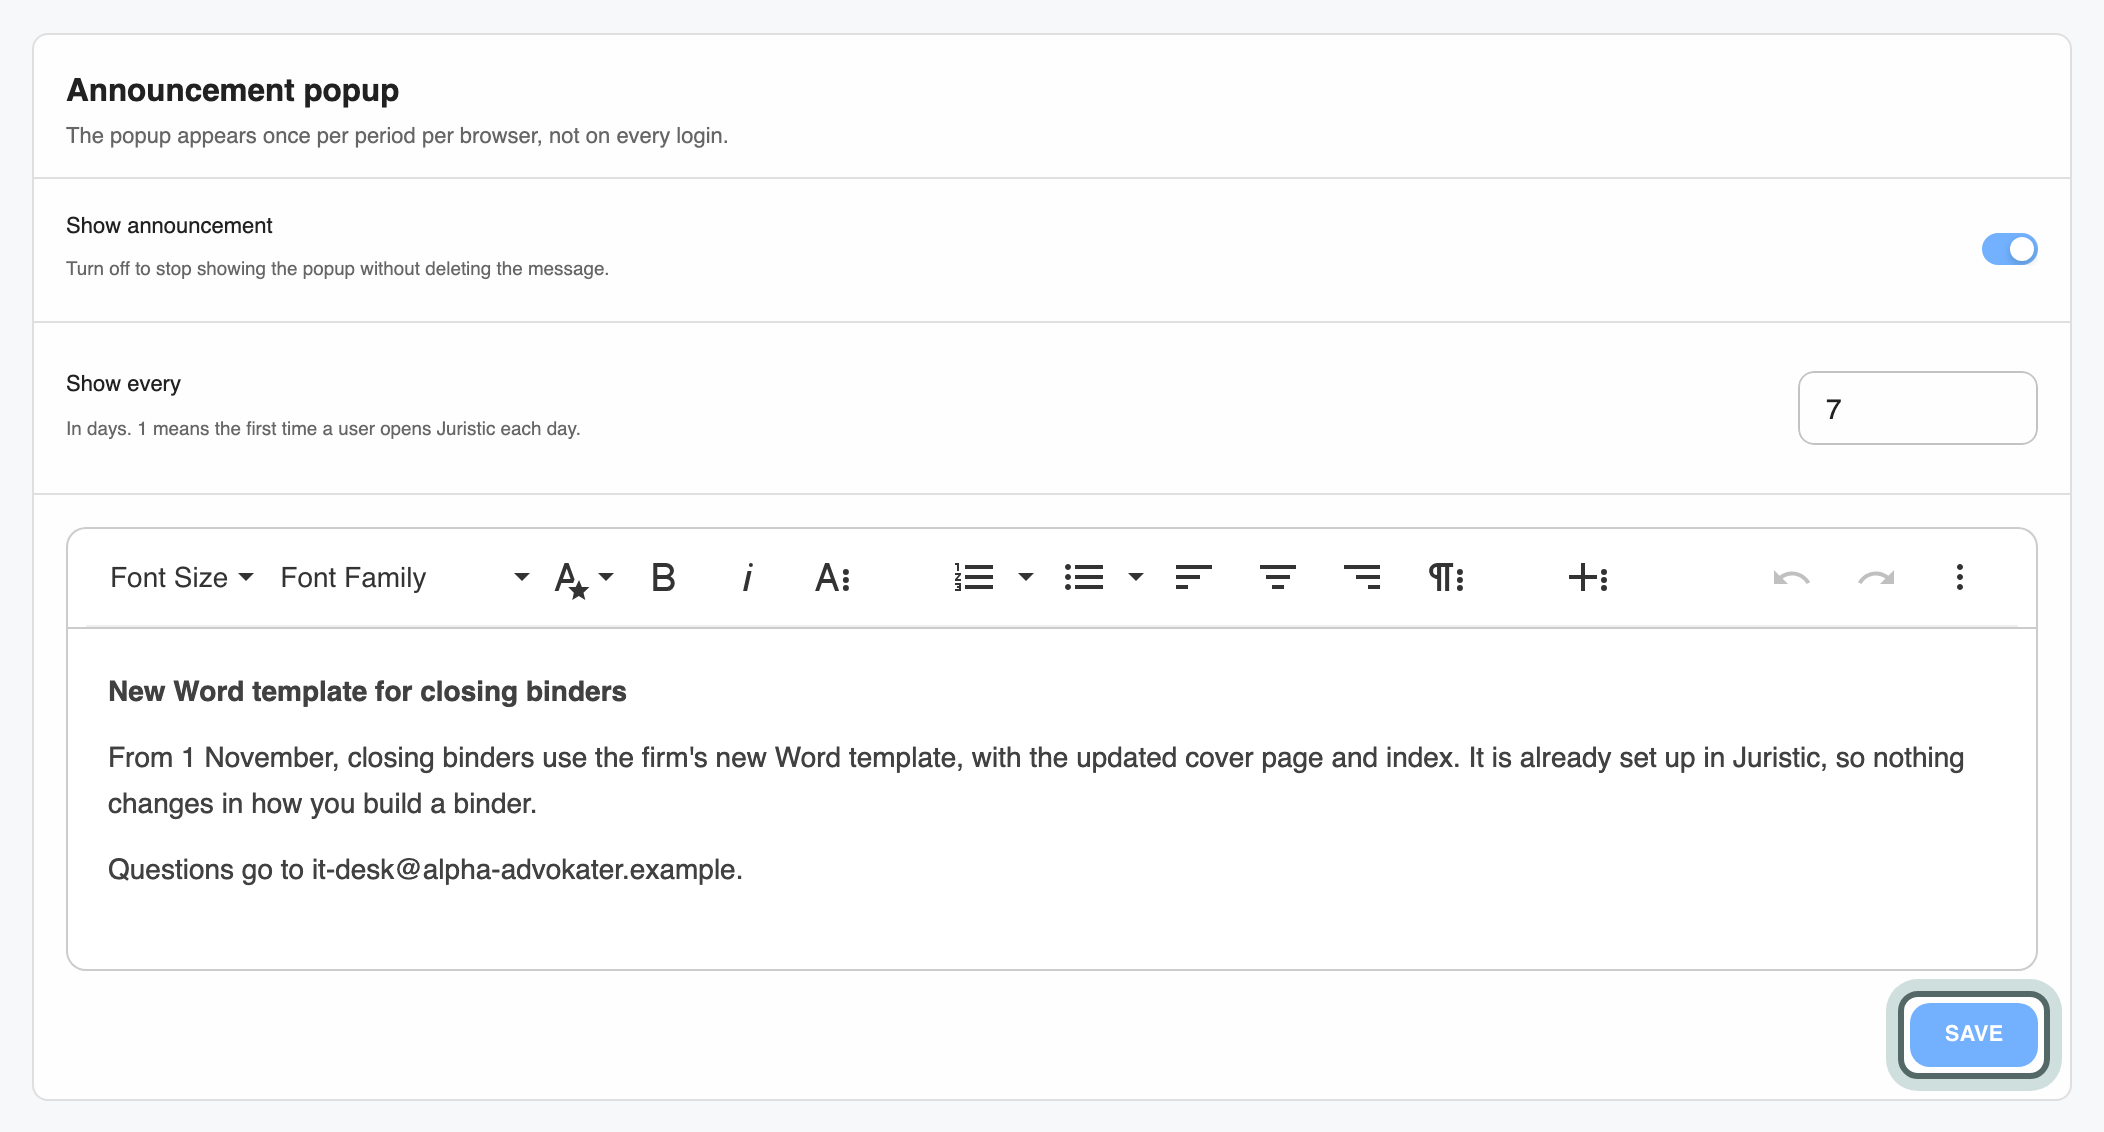Click the 'Show announcement' label
This screenshot has width=2104, height=1132.
click(x=169, y=225)
